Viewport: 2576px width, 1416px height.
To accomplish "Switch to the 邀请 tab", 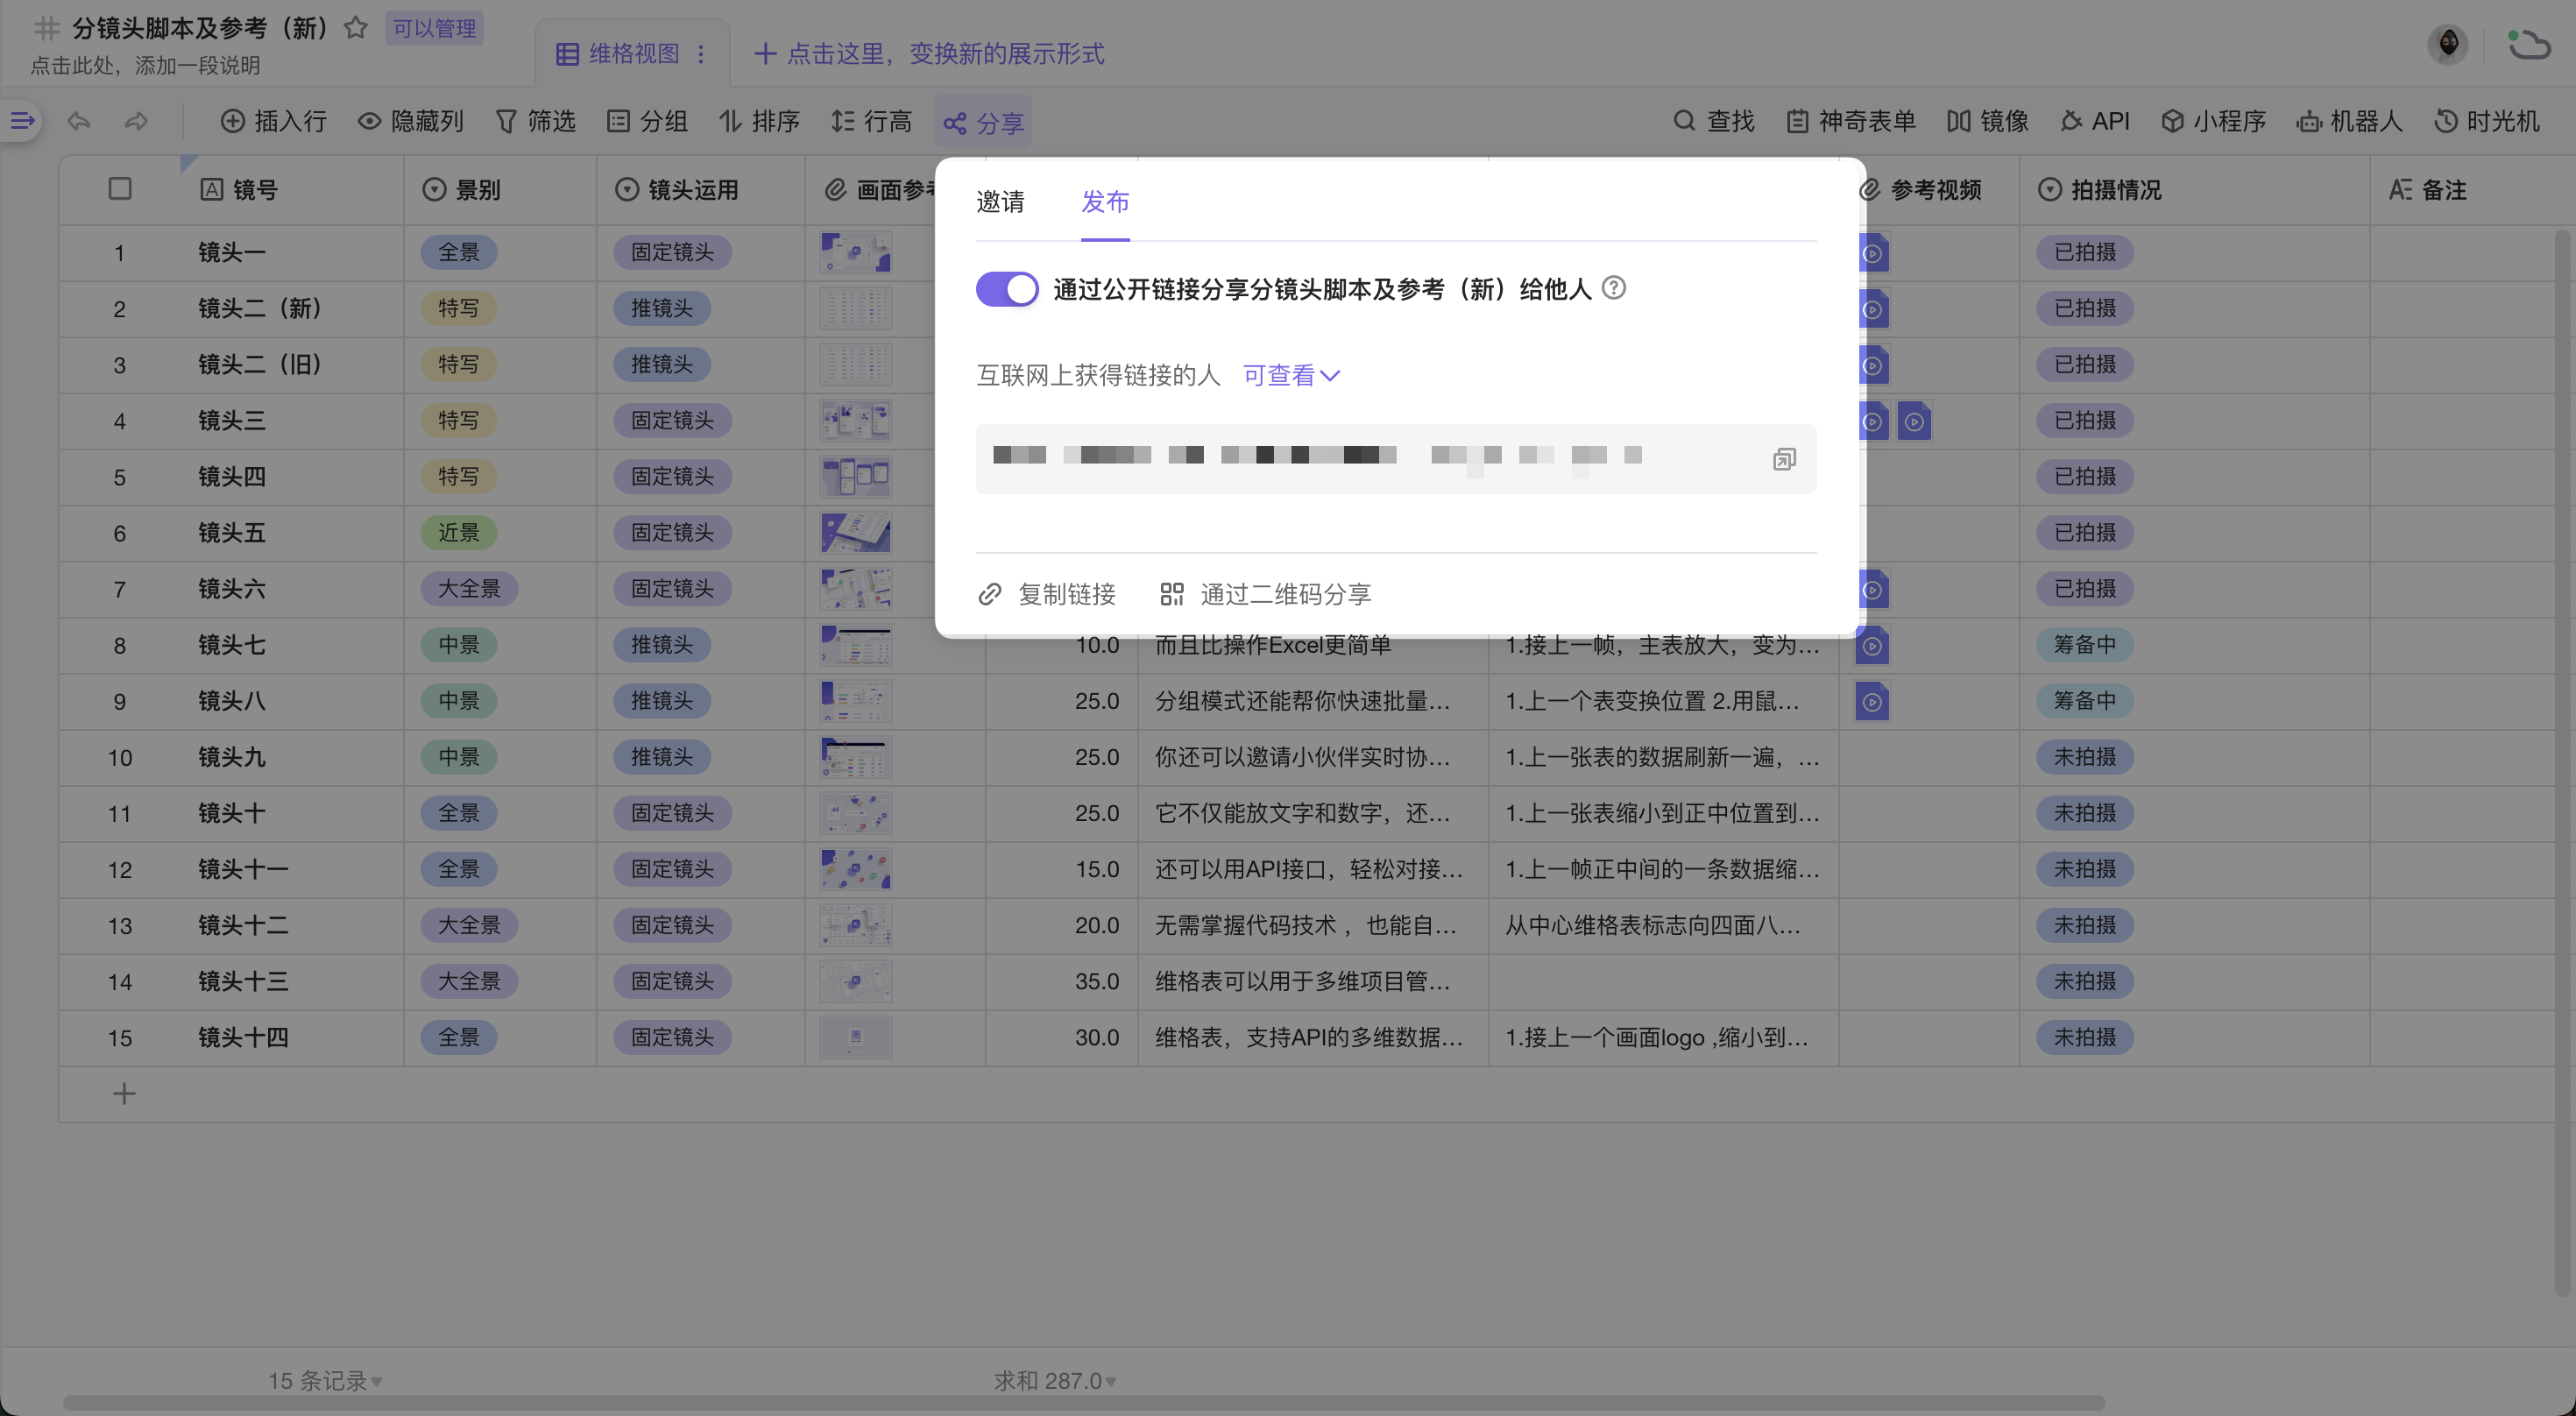I will (x=1000, y=202).
